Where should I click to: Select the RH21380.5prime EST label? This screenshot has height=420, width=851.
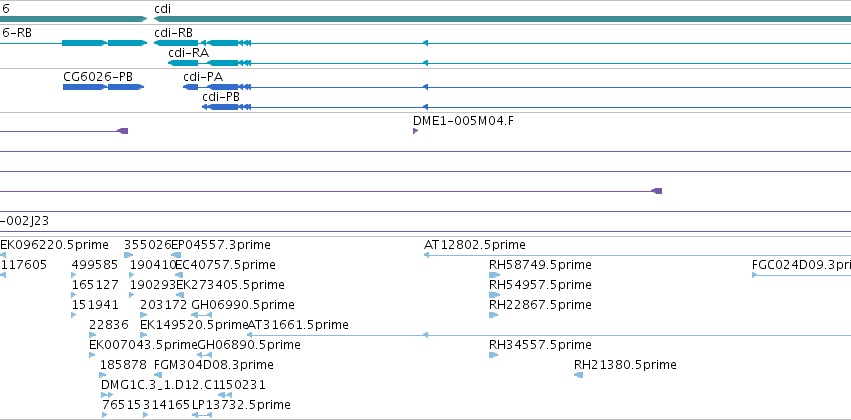[625, 365]
